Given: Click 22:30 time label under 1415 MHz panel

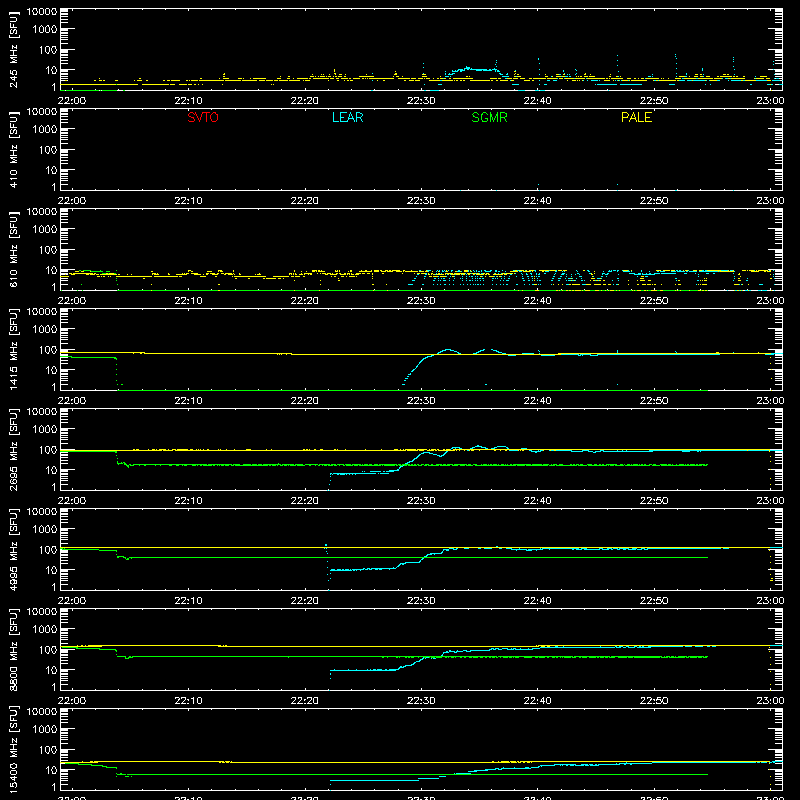Looking at the screenshot, I should [421, 401].
